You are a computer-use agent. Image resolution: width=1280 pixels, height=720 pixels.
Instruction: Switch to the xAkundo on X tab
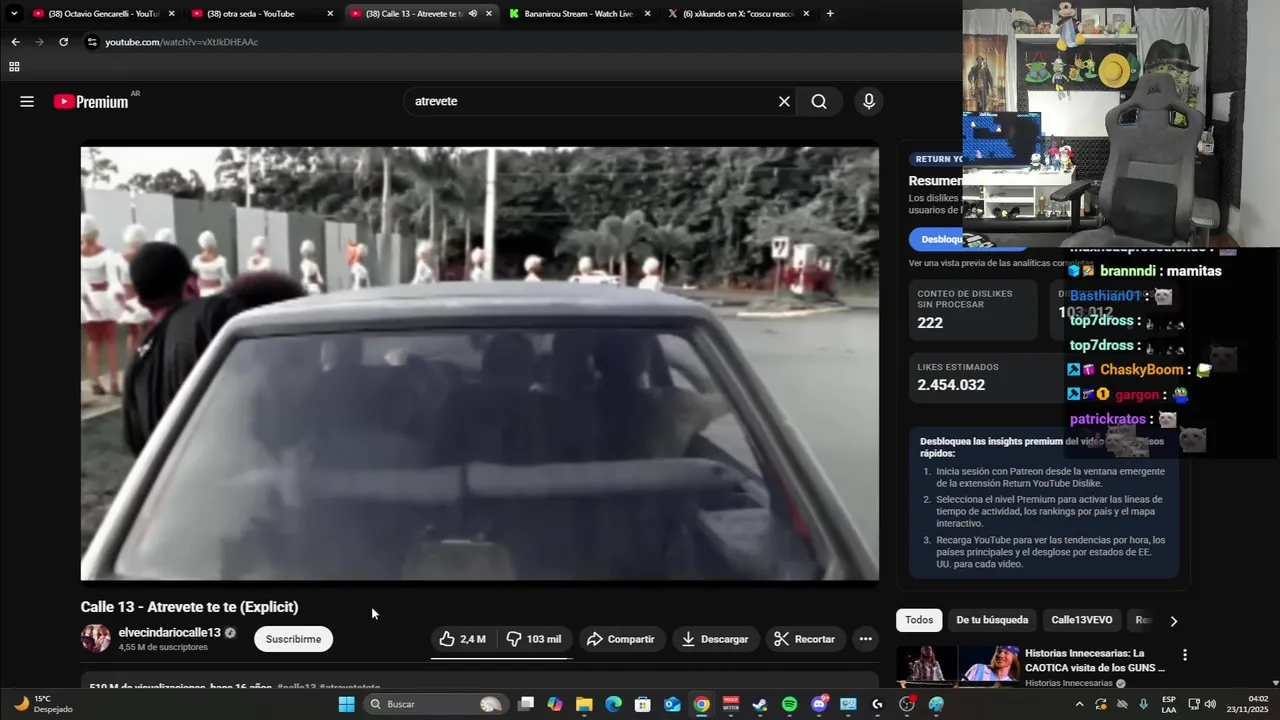click(x=738, y=14)
